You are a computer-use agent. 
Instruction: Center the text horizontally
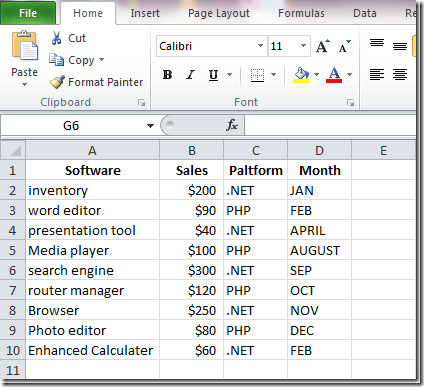click(400, 74)
